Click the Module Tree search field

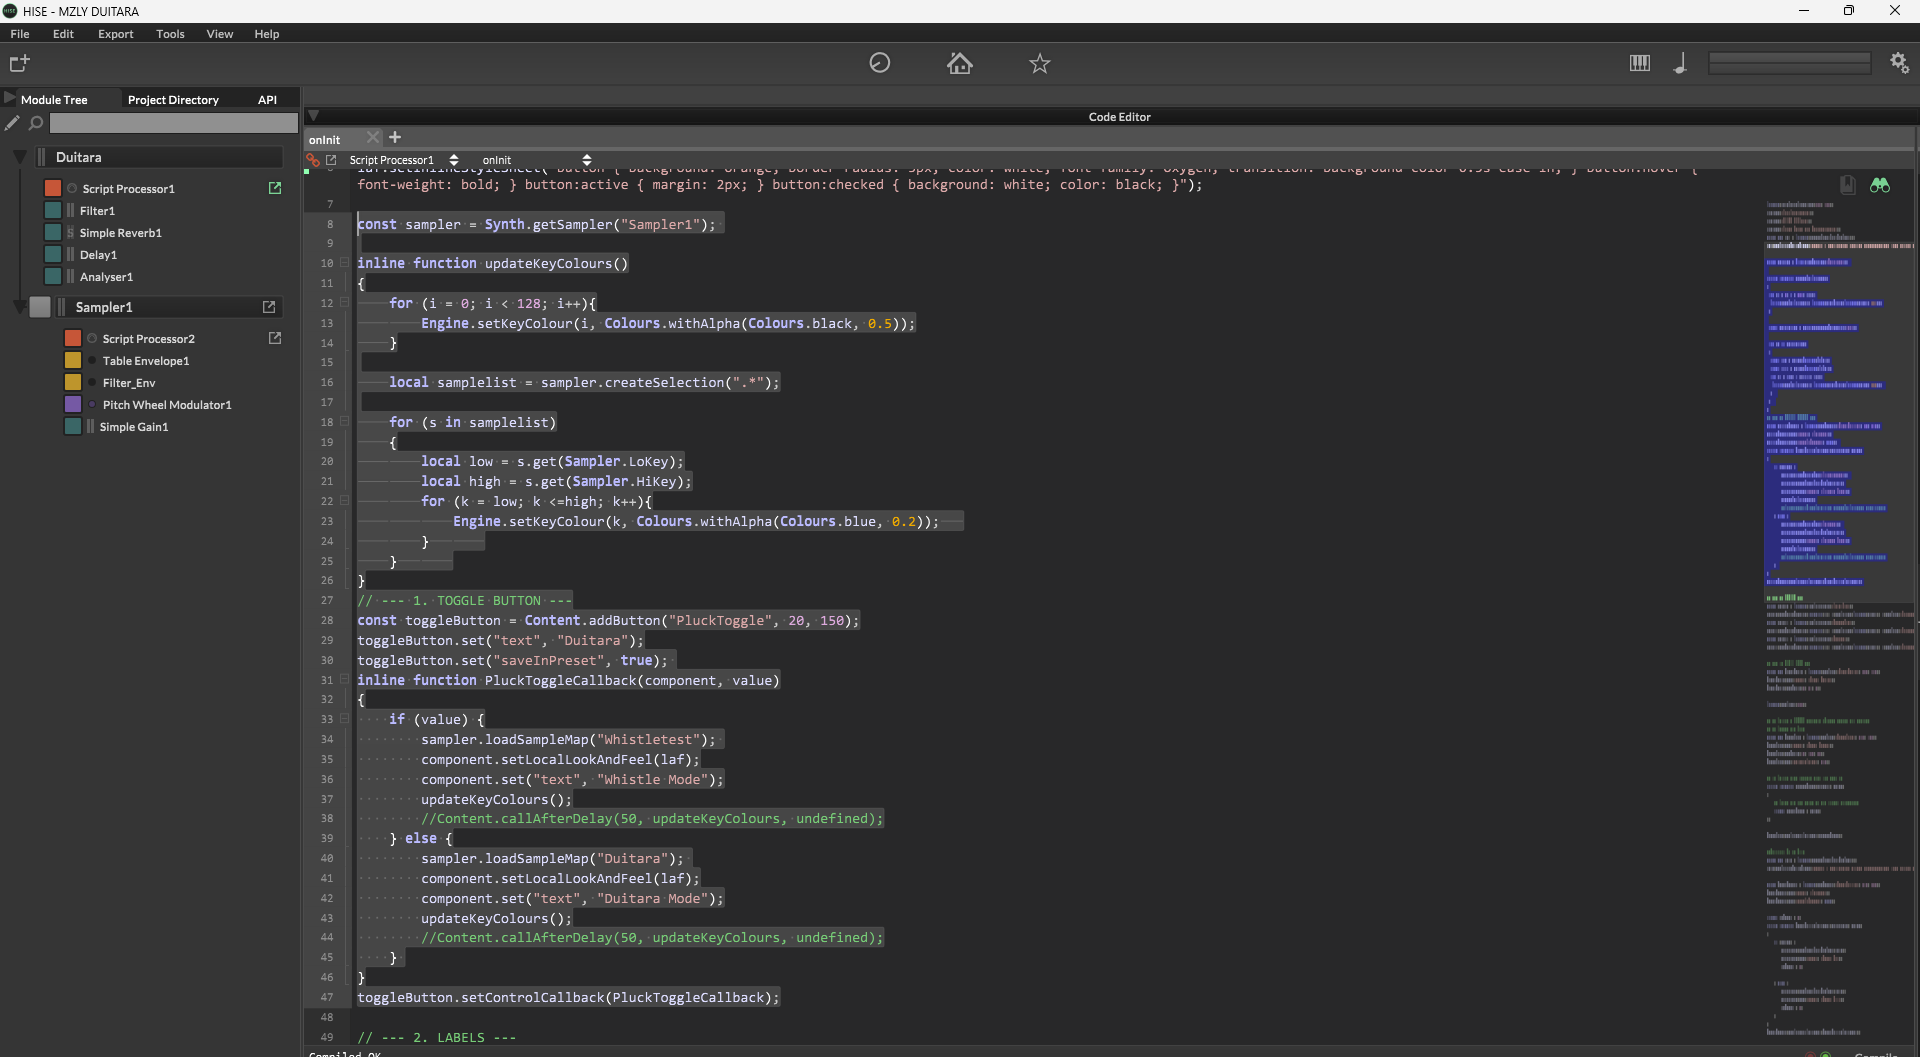coord(173,123)
